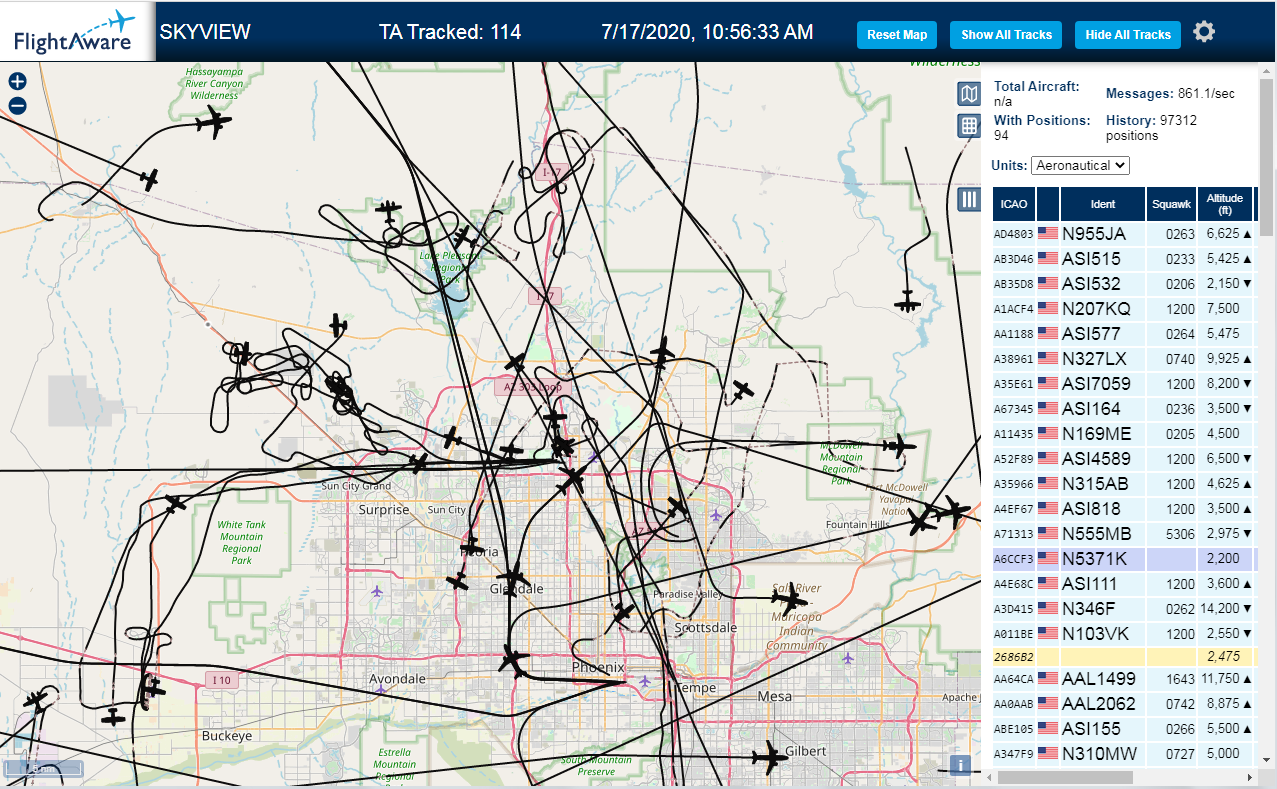Click the Messages rate statistic
The height and width of the screenshot is (789, 1277).
click(1170, 94)
